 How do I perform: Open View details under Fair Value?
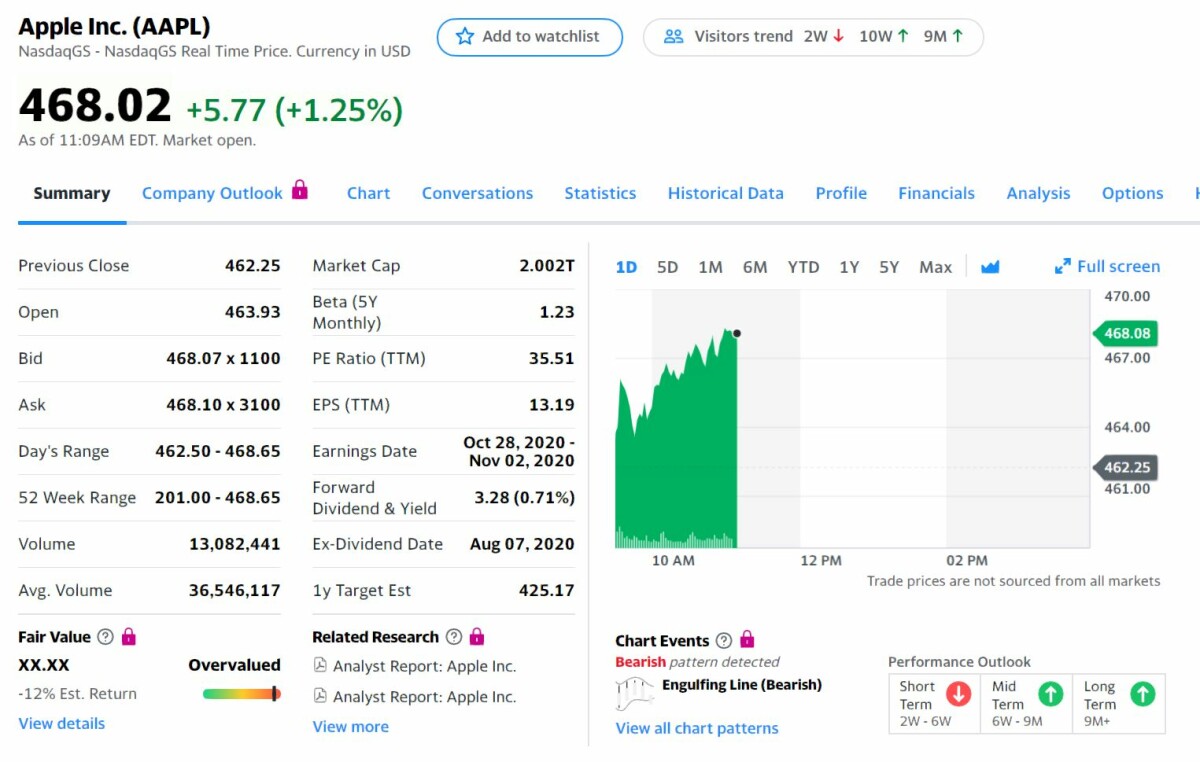(61, 723)
